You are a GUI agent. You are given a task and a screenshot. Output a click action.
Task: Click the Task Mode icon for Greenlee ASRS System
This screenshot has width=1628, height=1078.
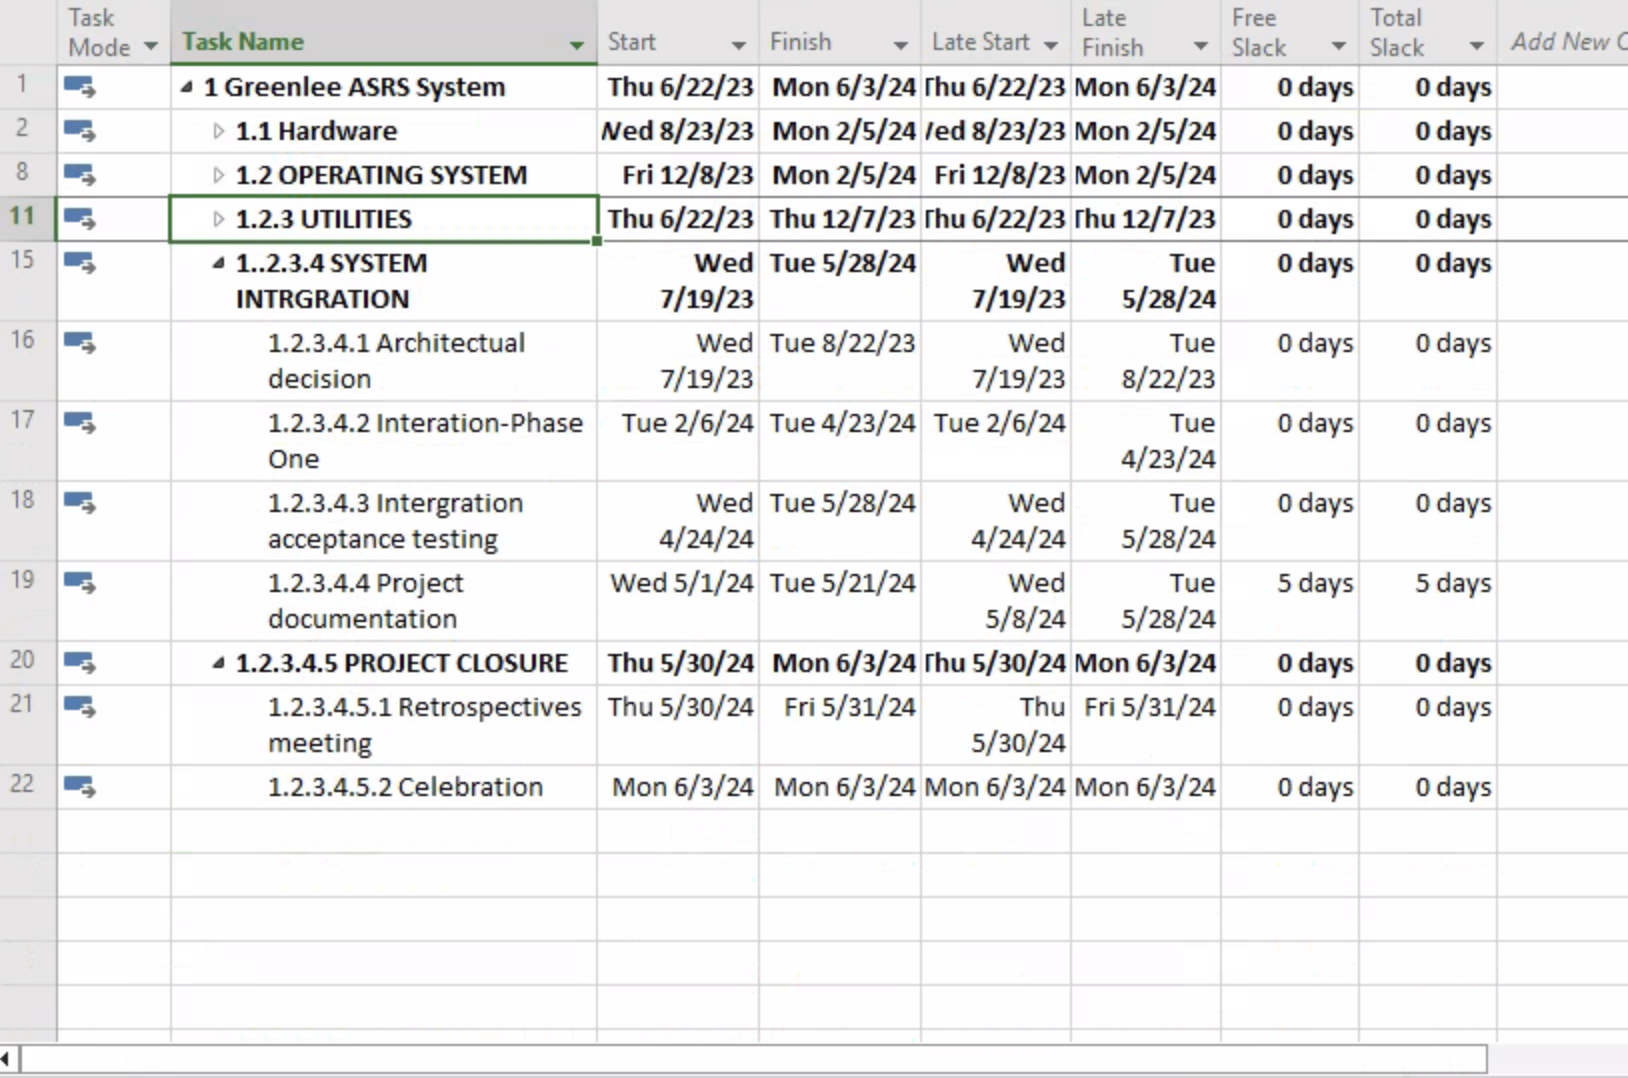click(82, 86)
